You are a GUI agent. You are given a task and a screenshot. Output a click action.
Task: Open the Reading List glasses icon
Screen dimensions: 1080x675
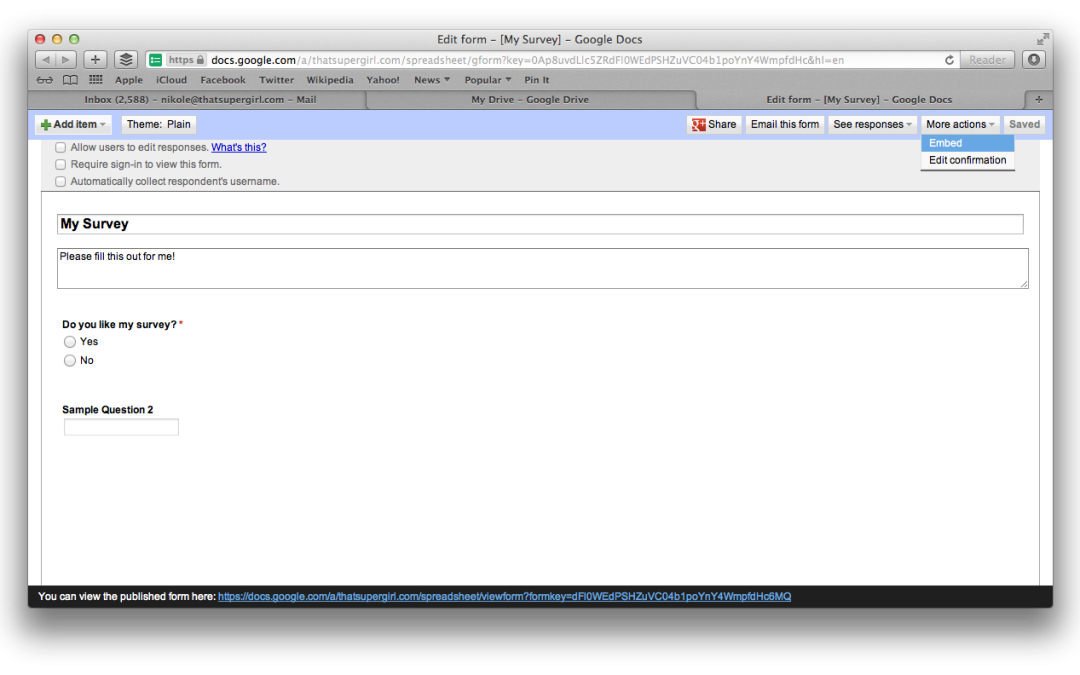[44, 80]
